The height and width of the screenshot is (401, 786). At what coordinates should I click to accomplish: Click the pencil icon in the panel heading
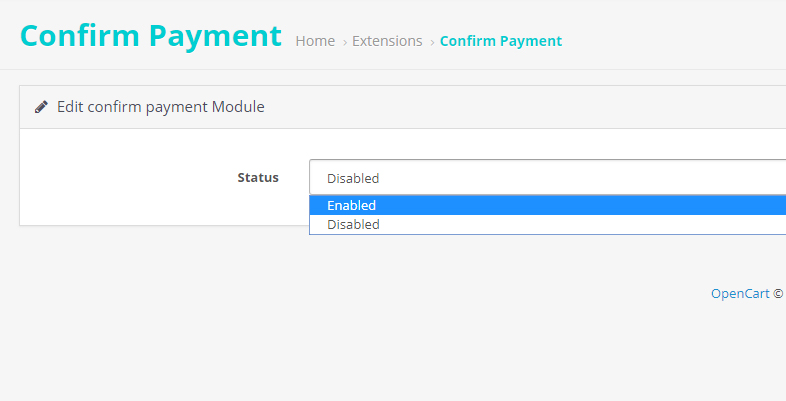click(x=41, y=106)
